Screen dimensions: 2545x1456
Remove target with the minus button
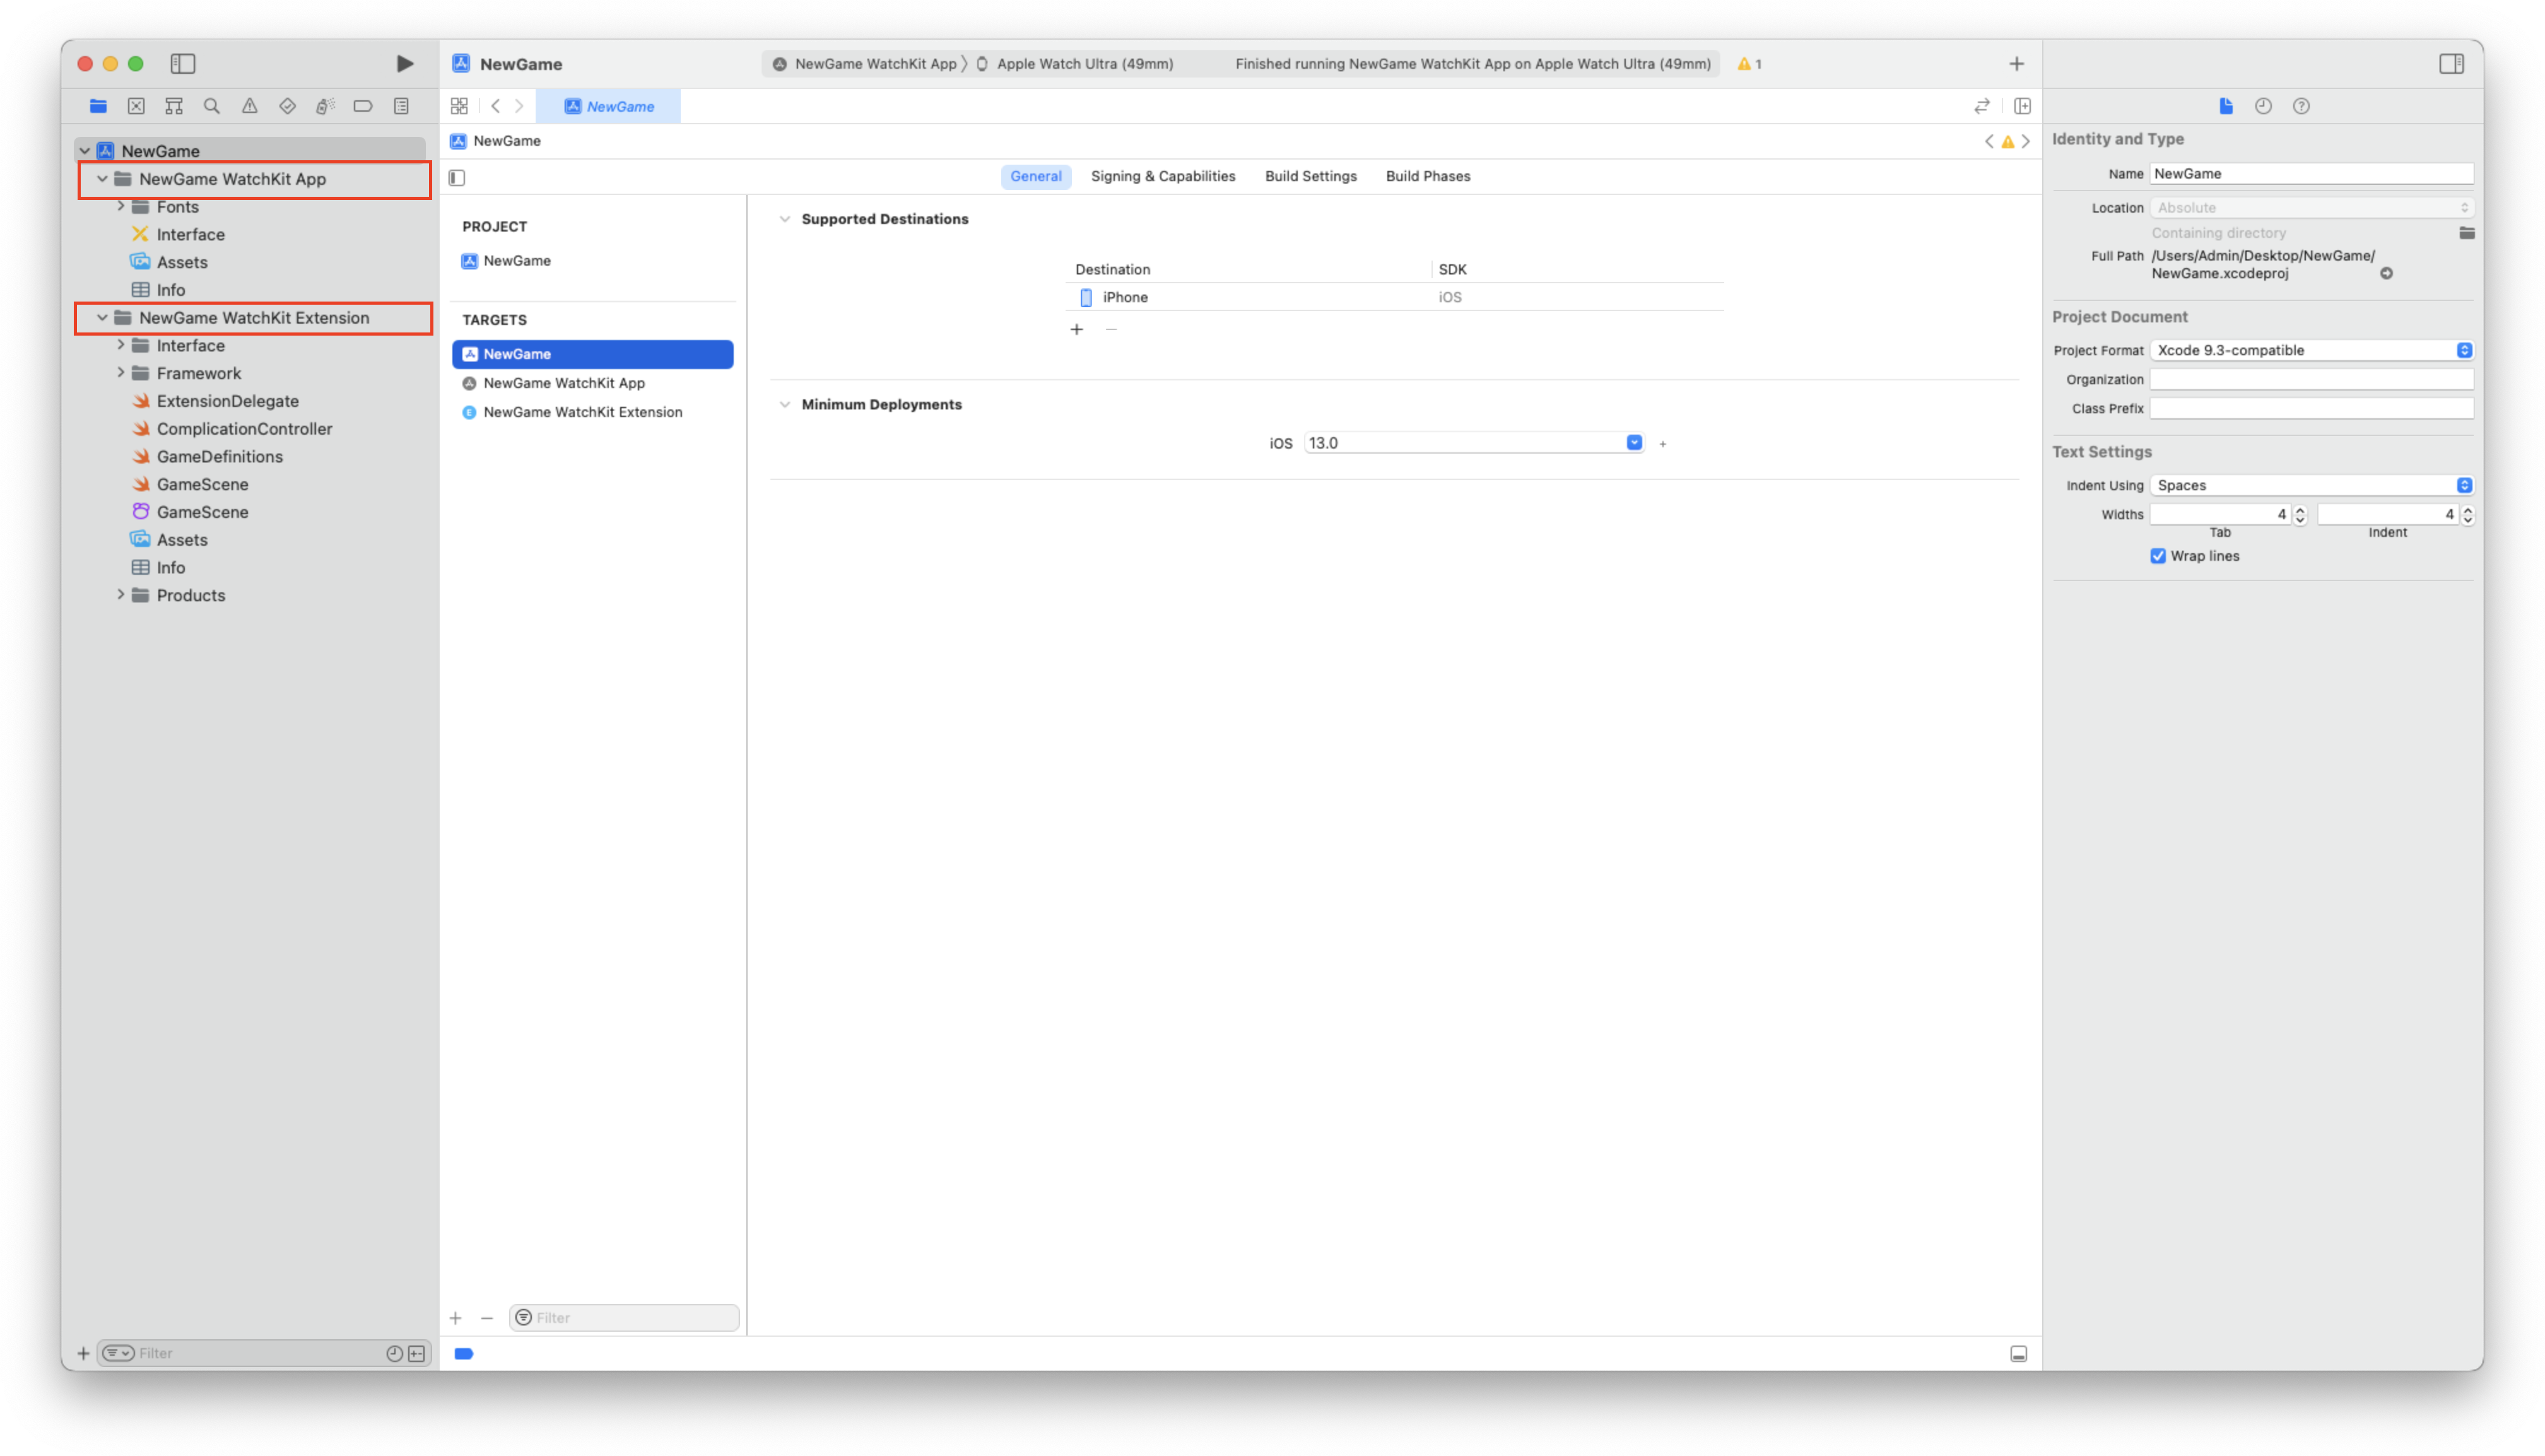coord(486,1318)
